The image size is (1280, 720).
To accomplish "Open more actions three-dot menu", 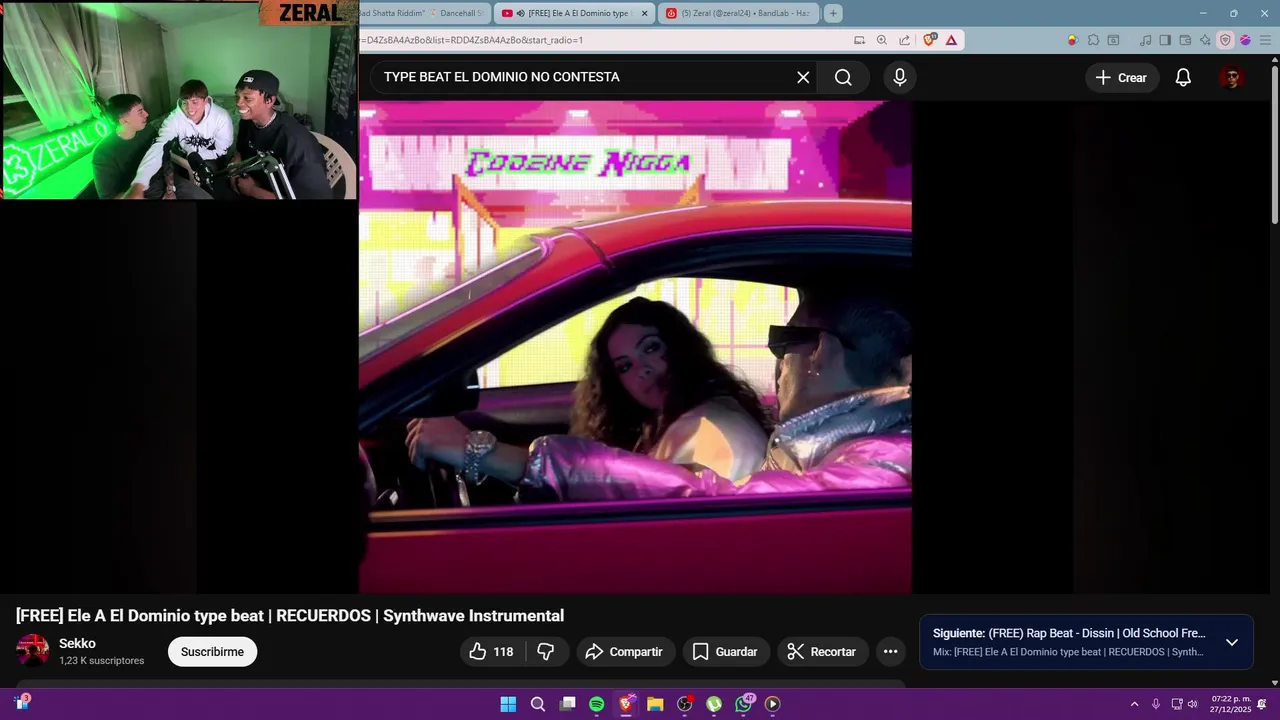I will [890, 652].
